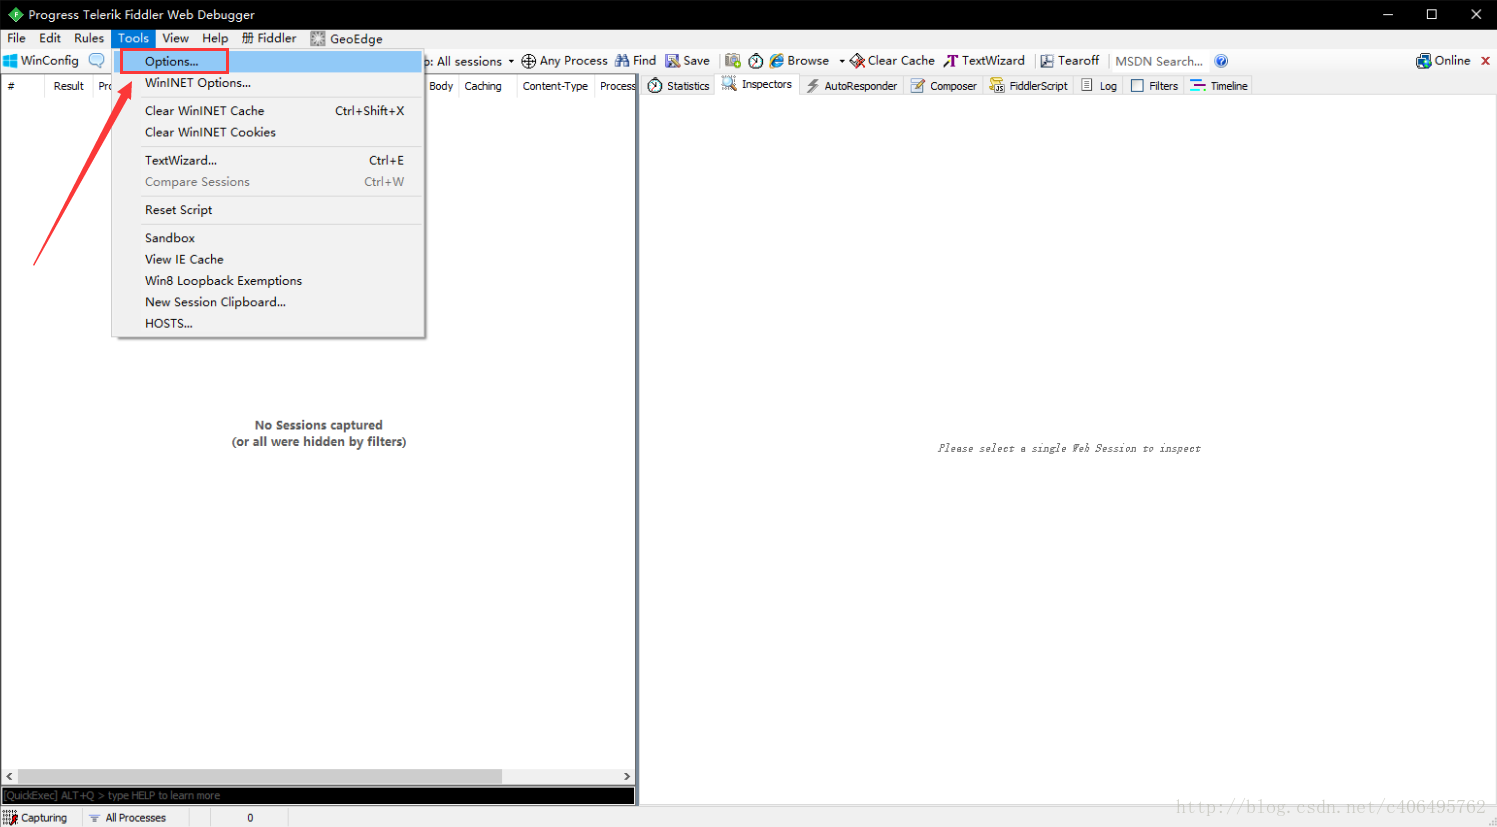The width and height of the screenshot is (1497, 827).
Task: Click the Clear Cache icon
Action: coord(857,61)
